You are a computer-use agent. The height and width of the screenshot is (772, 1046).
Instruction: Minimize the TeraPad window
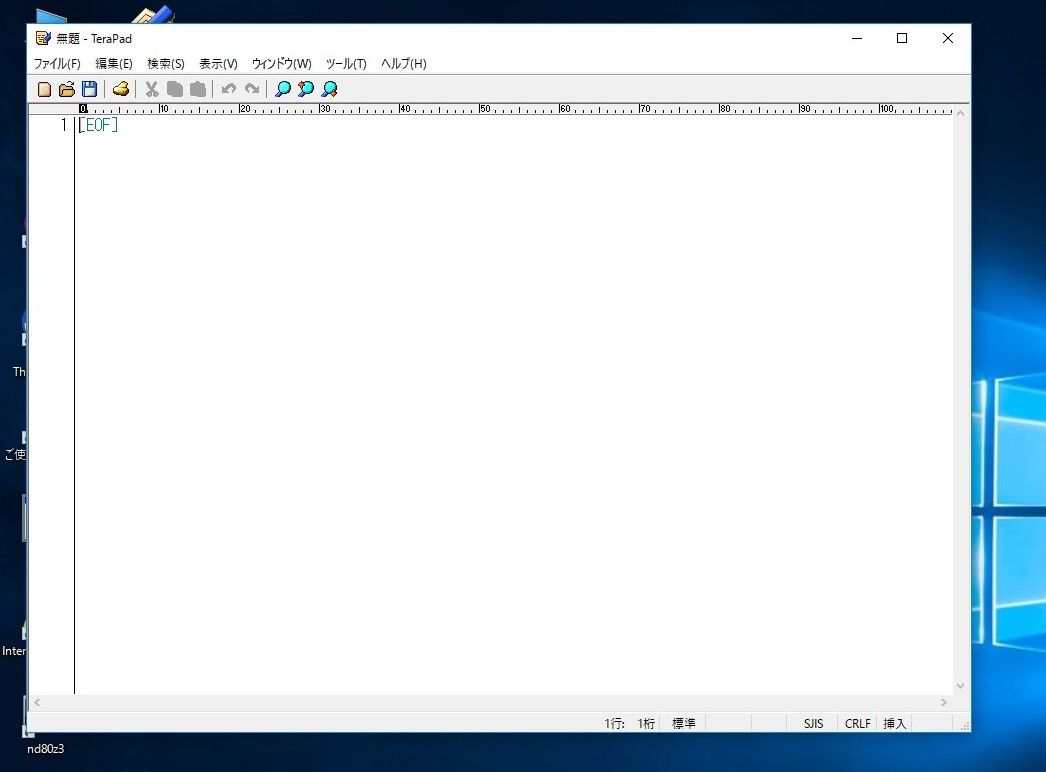tap(857, 38)
